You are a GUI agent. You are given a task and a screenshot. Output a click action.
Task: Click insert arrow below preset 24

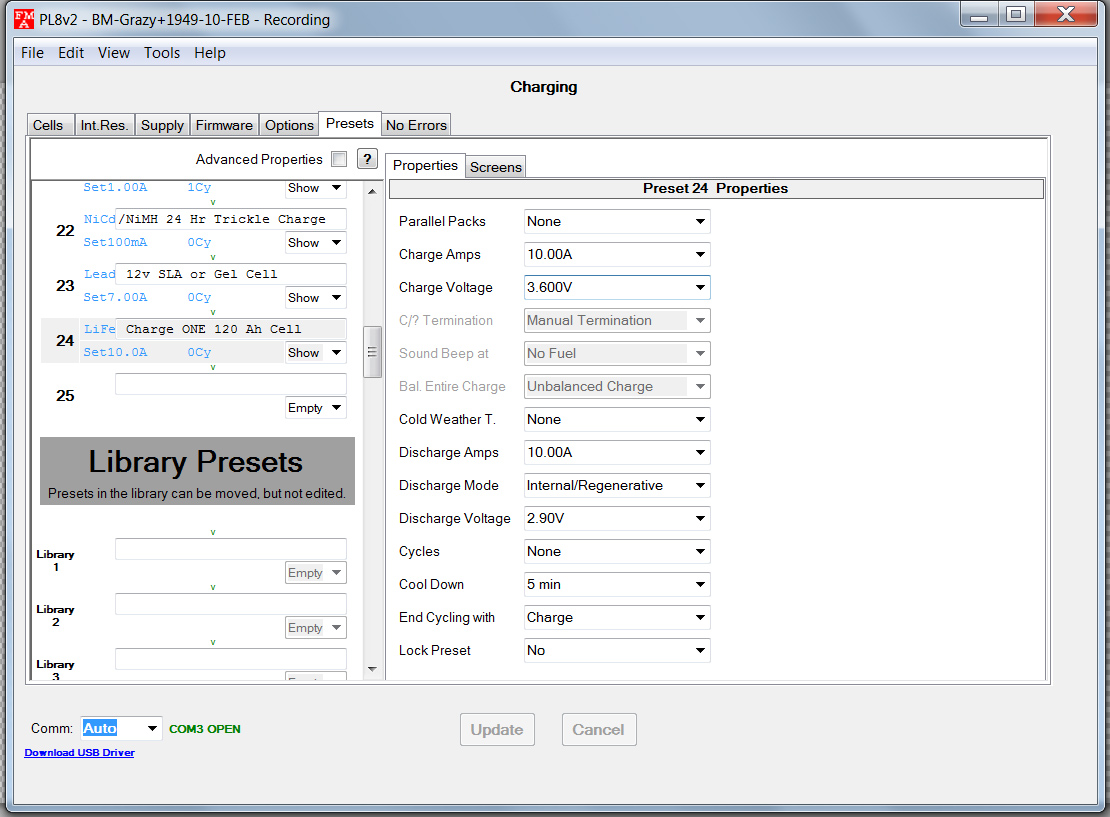(213, 367)
